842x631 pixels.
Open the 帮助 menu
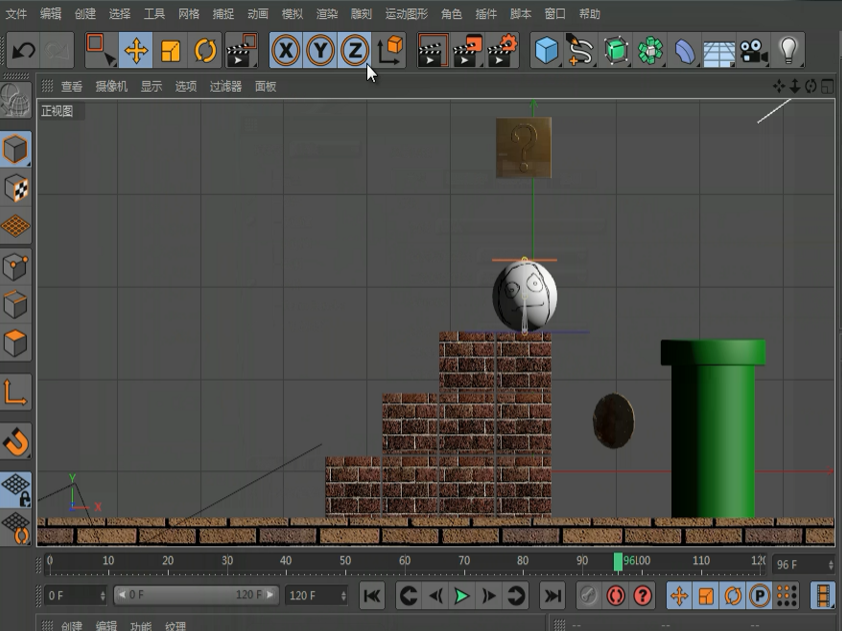(590, 14)
